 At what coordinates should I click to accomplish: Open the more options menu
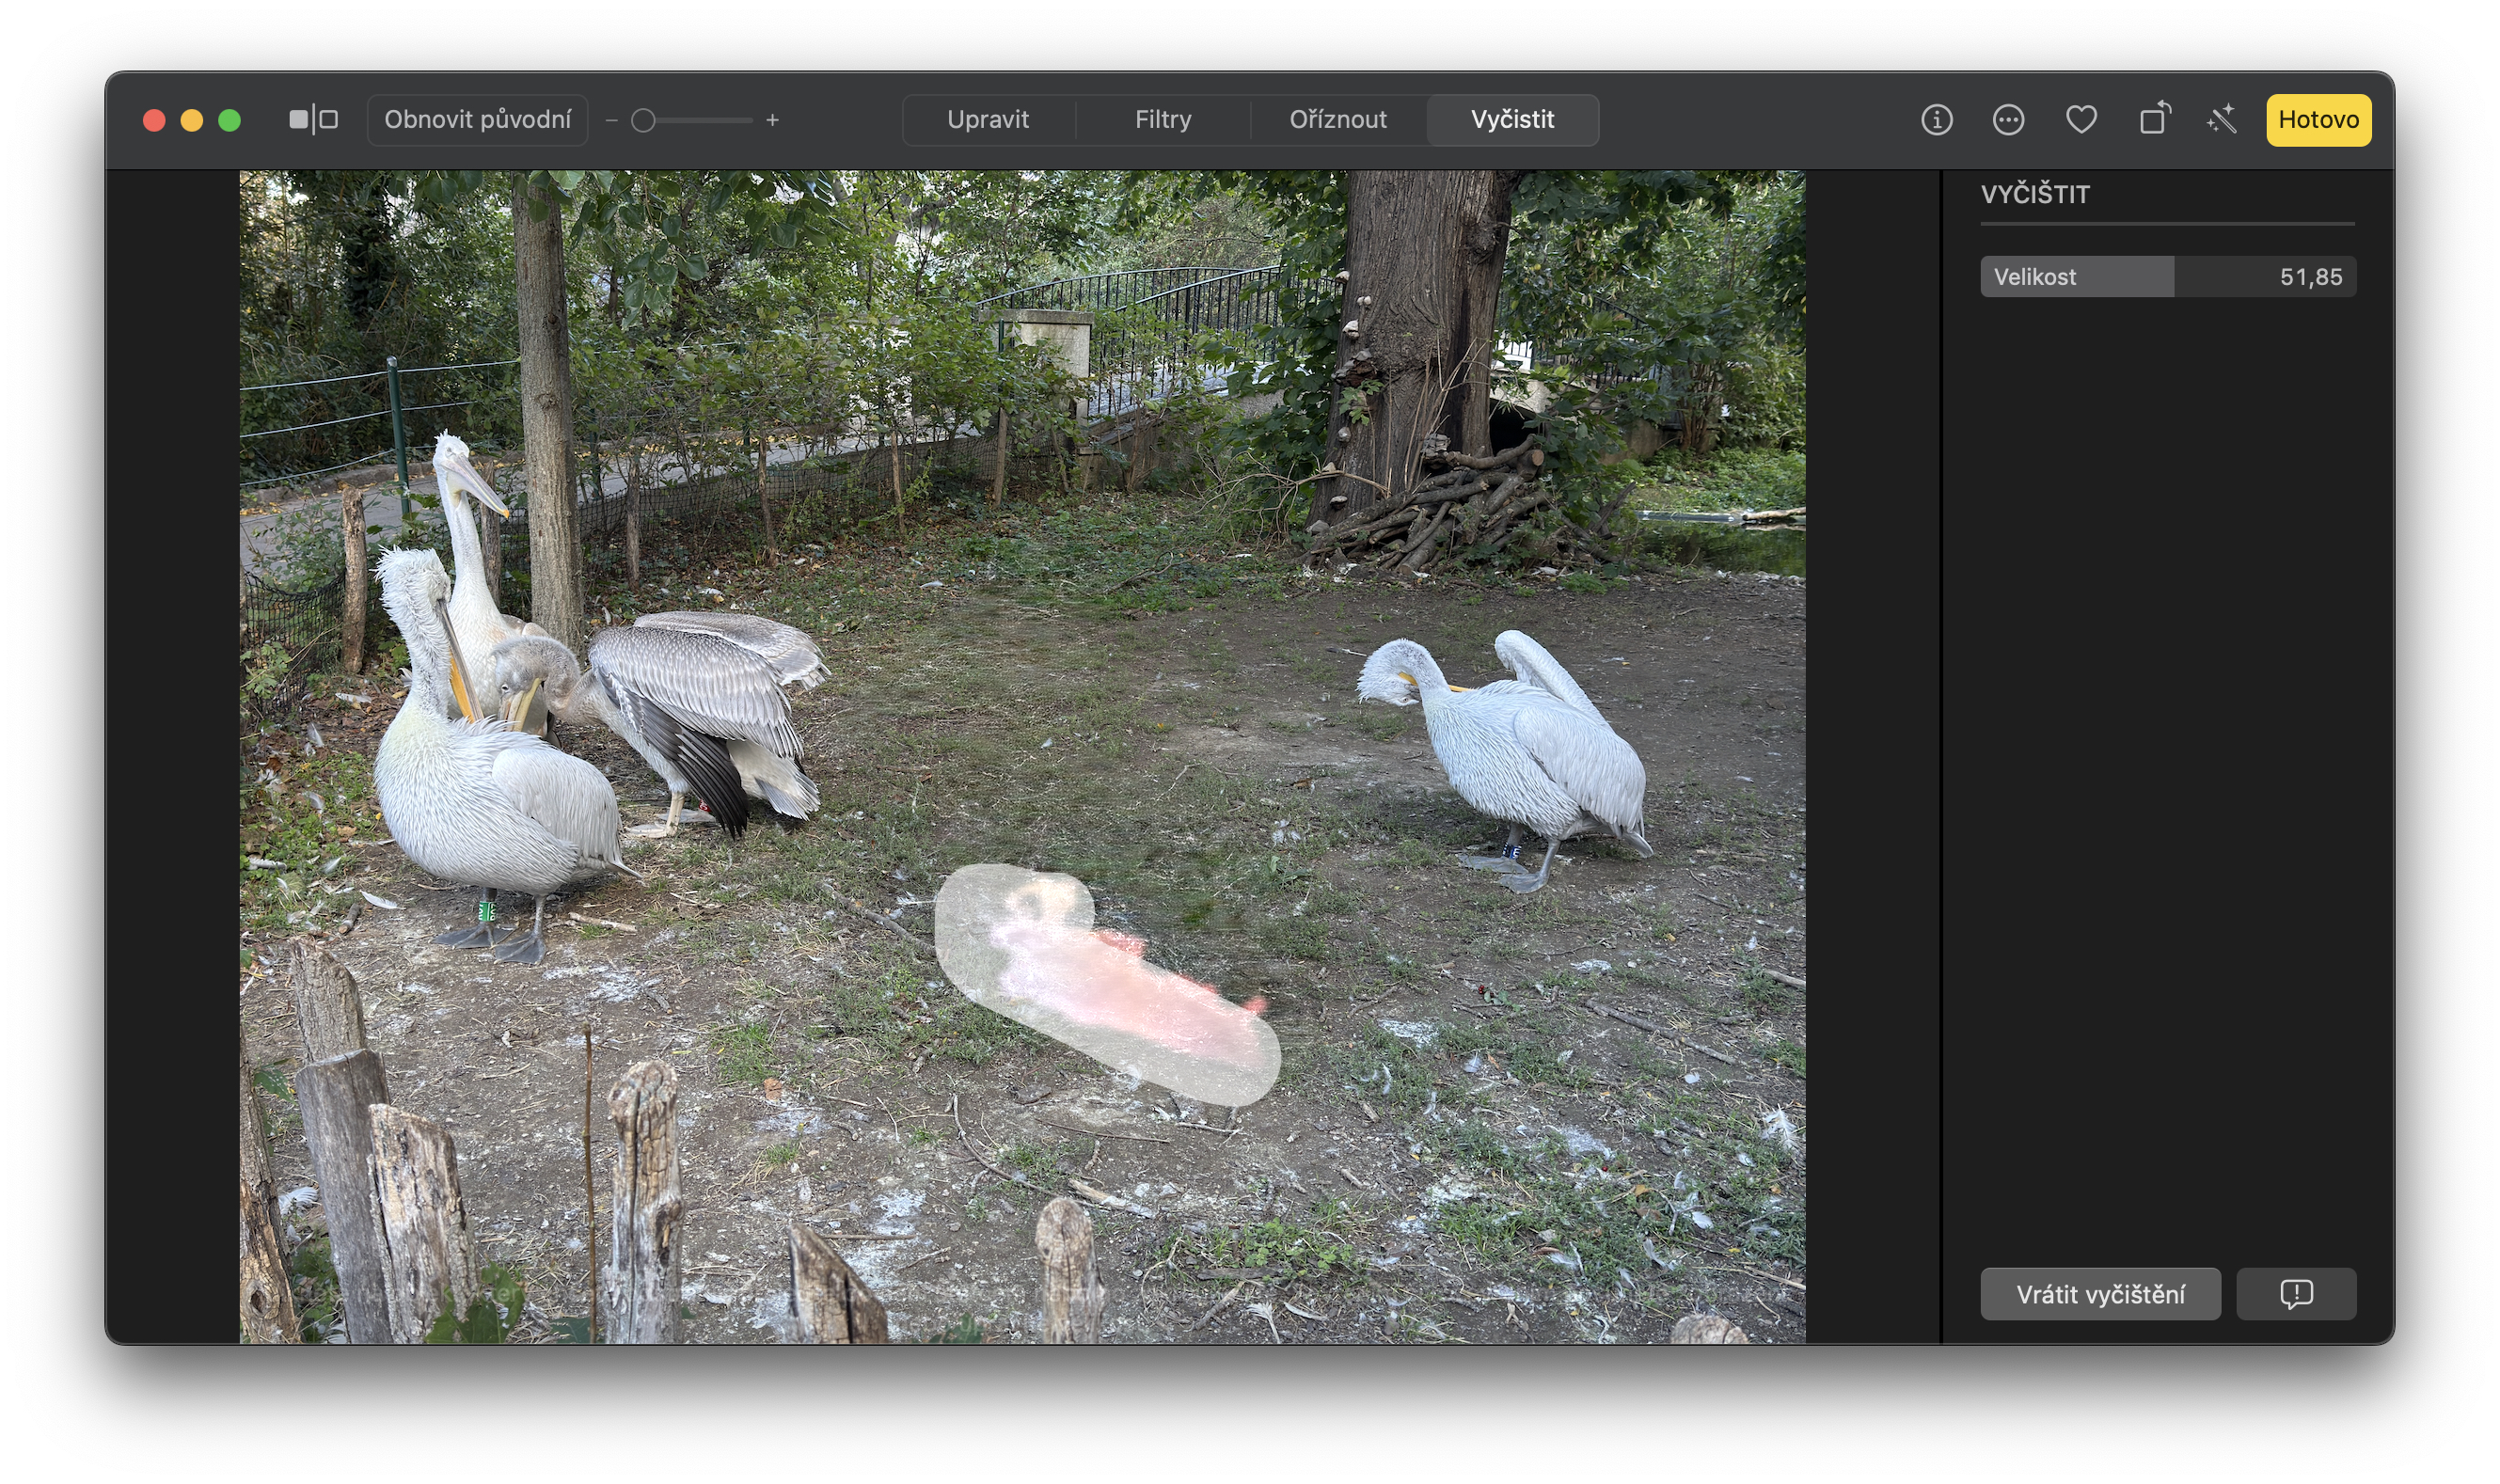pyautogui.click(x=2008, y=119)
